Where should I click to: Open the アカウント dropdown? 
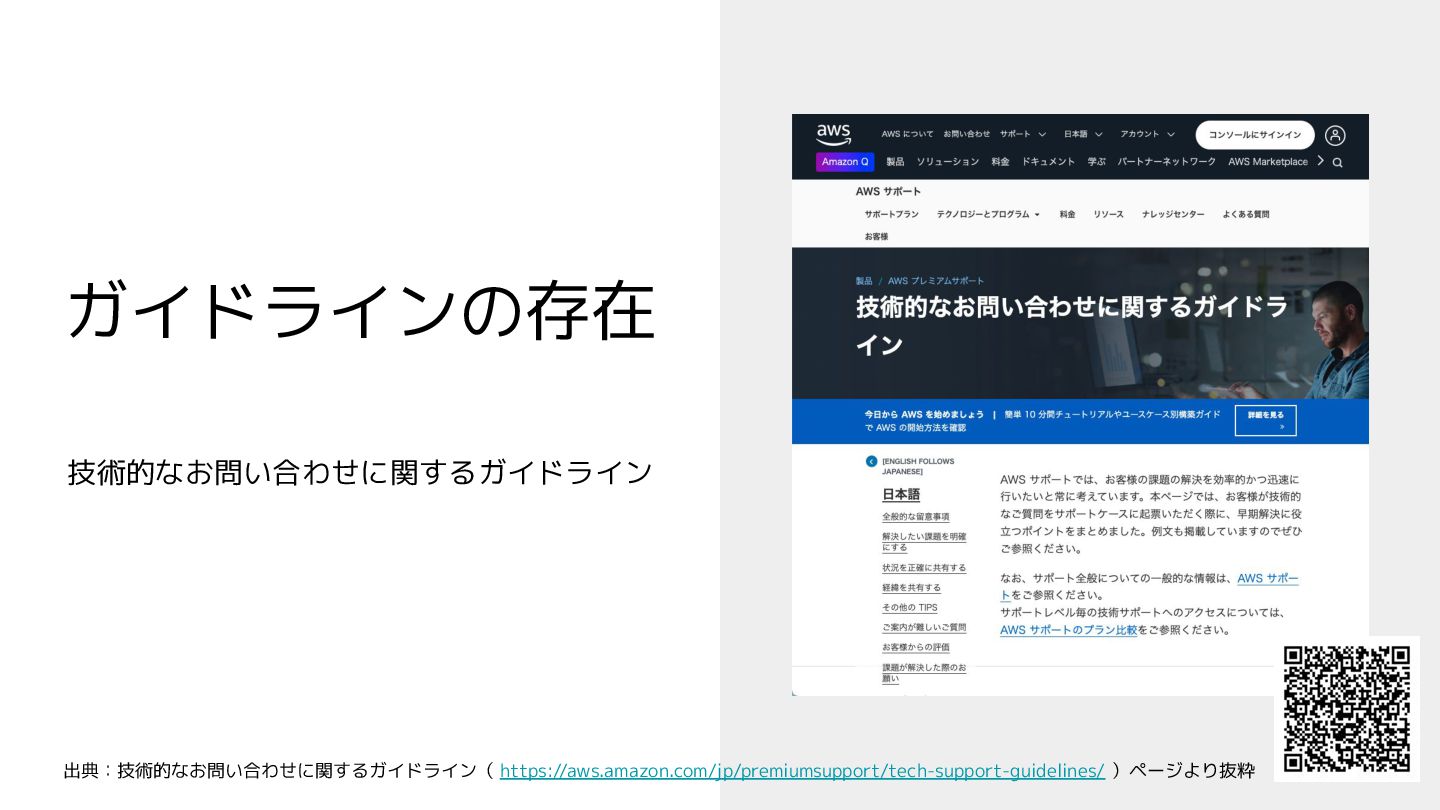pos(1147,134)
